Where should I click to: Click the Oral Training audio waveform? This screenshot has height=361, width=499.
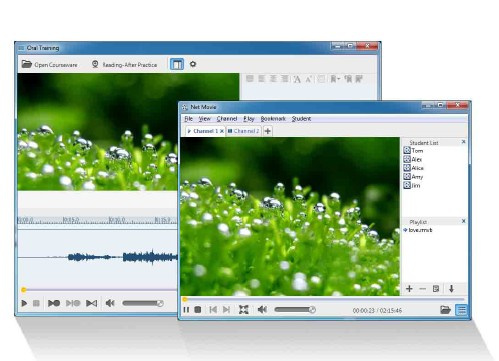click(98, 257)
